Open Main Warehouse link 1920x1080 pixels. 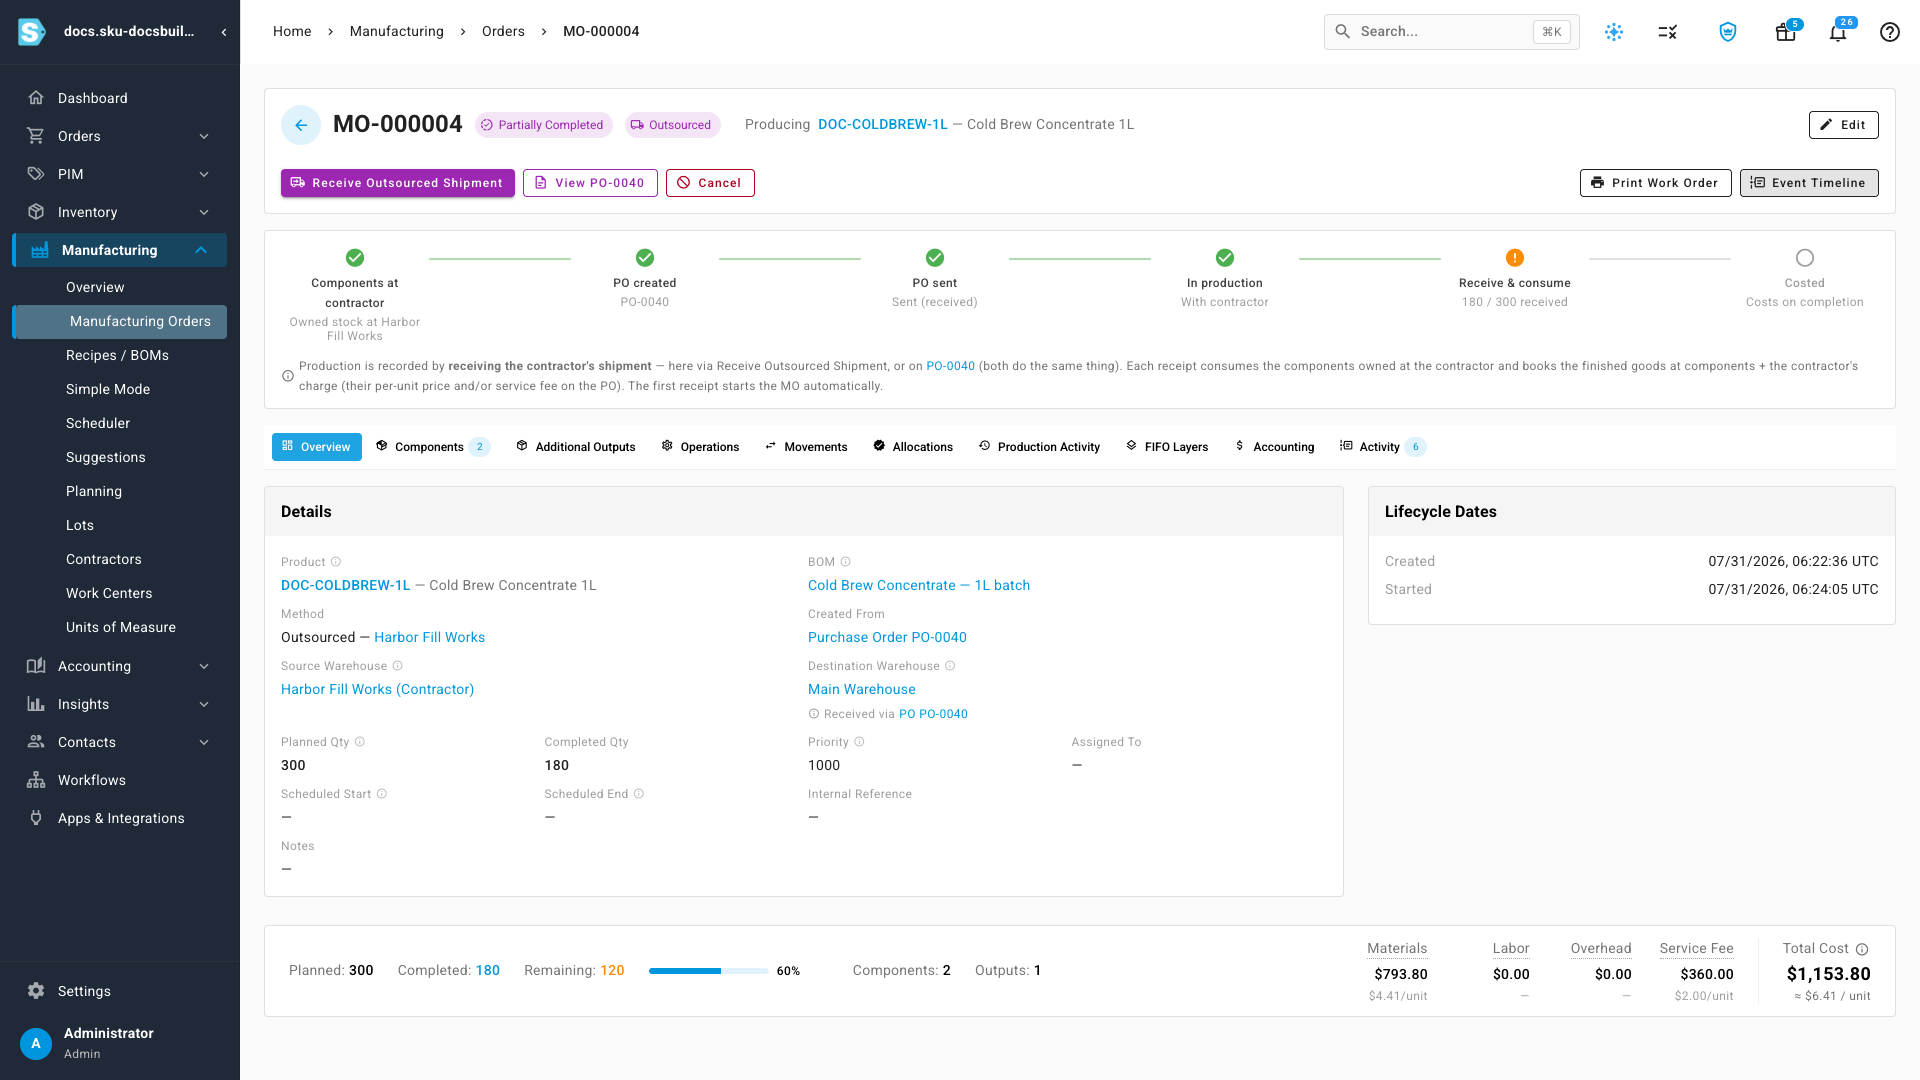(x=862, y=690)
